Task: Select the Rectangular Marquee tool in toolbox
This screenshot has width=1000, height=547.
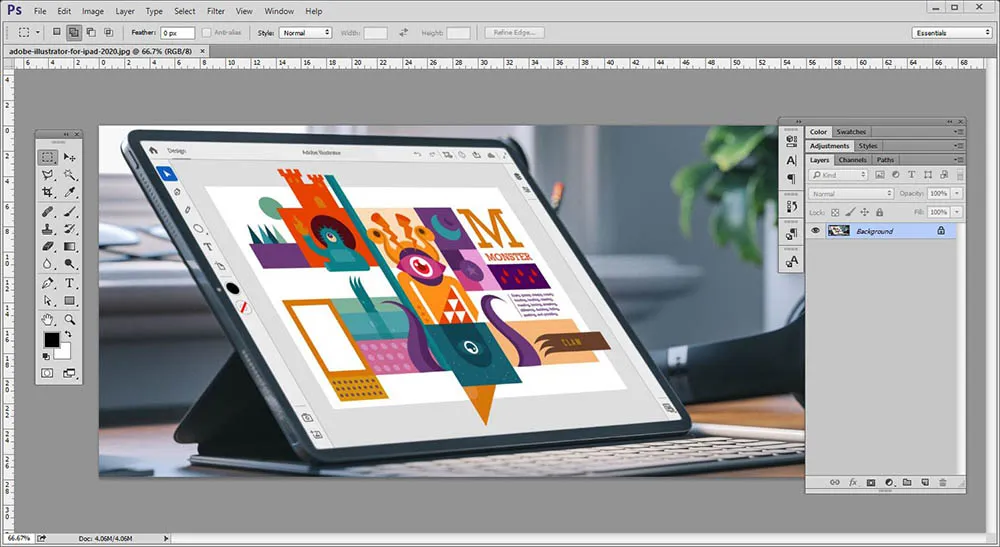Action: (x=47, y=157)
